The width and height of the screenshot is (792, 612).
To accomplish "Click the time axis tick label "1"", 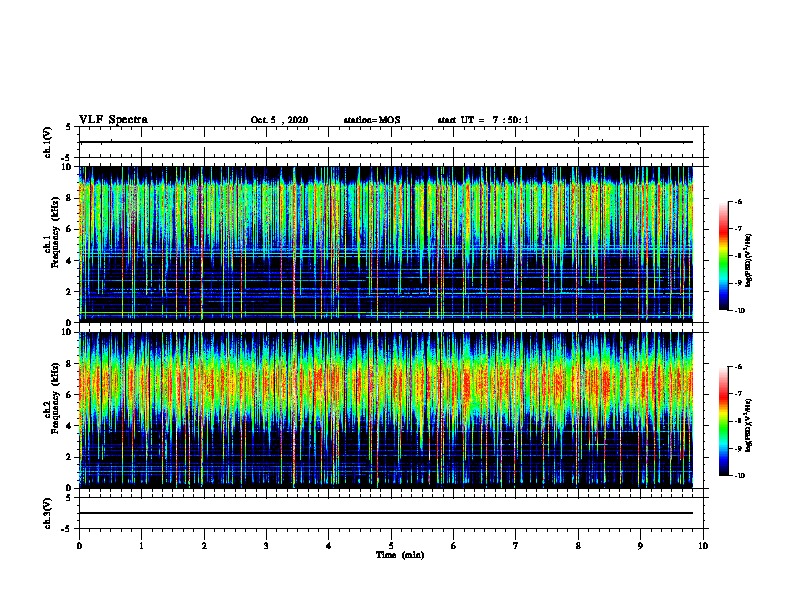I will coord(142,546).
